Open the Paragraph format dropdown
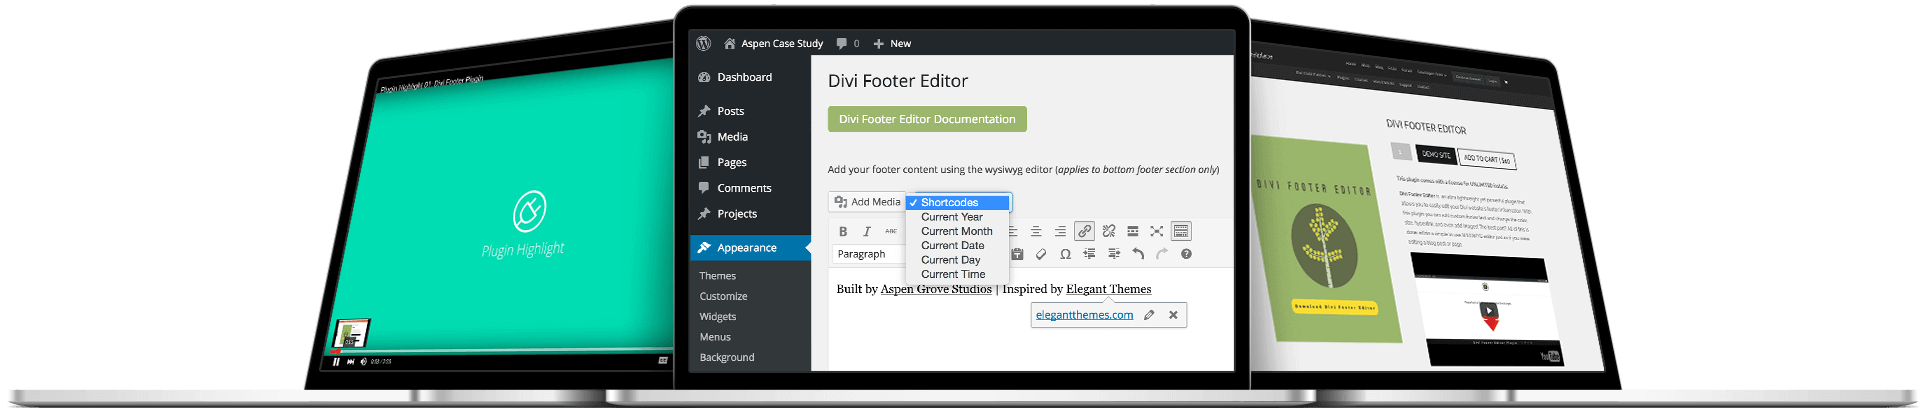1920x408 pixels. coord(866,254)
